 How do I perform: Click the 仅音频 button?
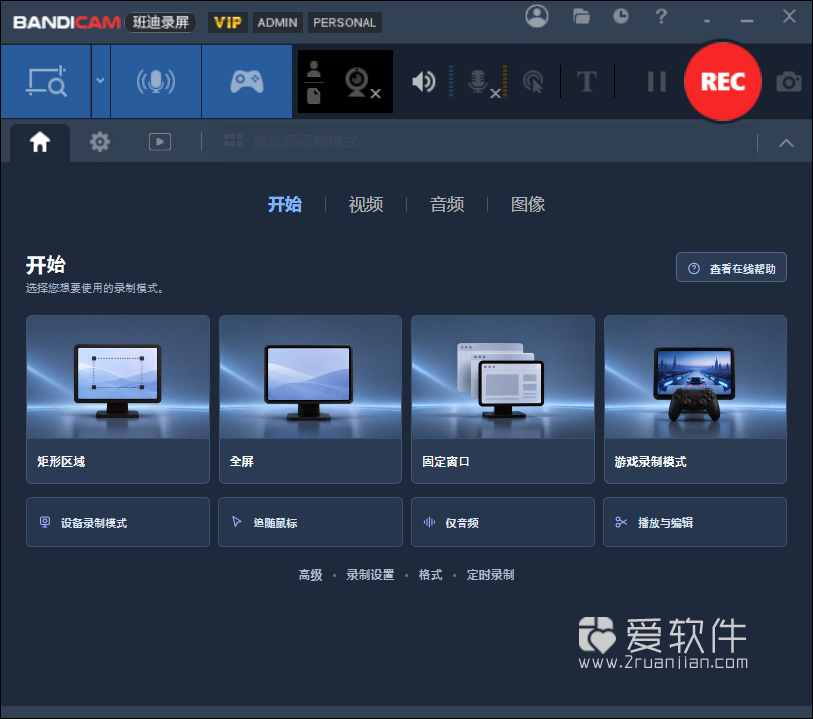(x=502, y=522)
